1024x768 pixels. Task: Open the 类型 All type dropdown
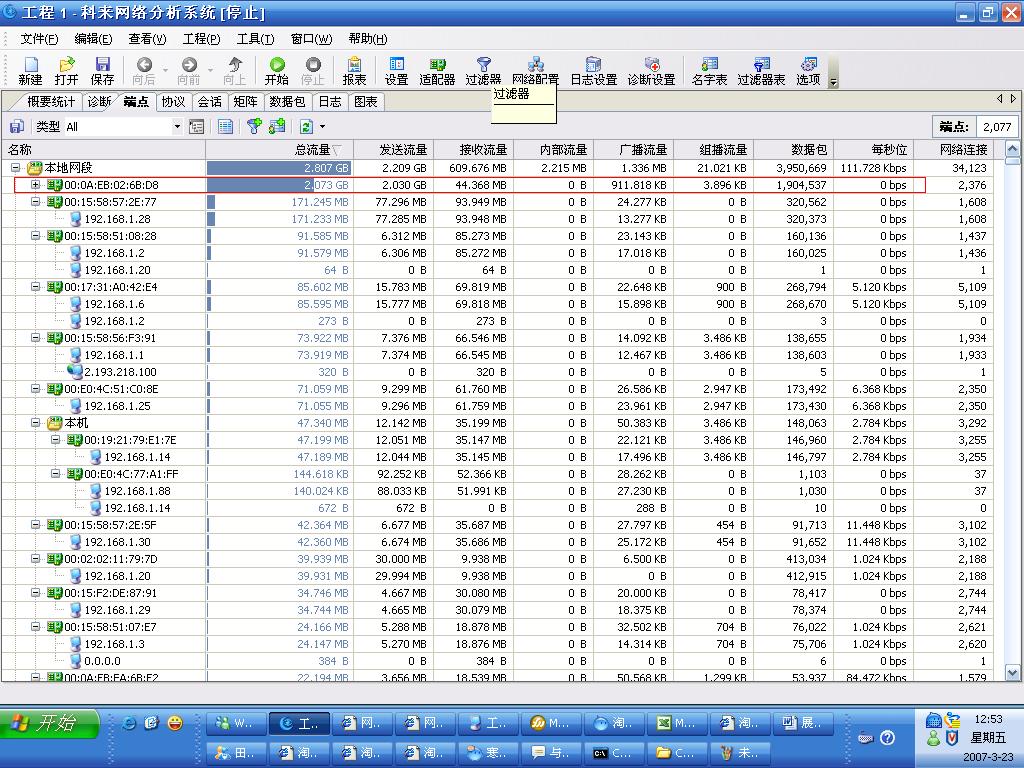177,127
